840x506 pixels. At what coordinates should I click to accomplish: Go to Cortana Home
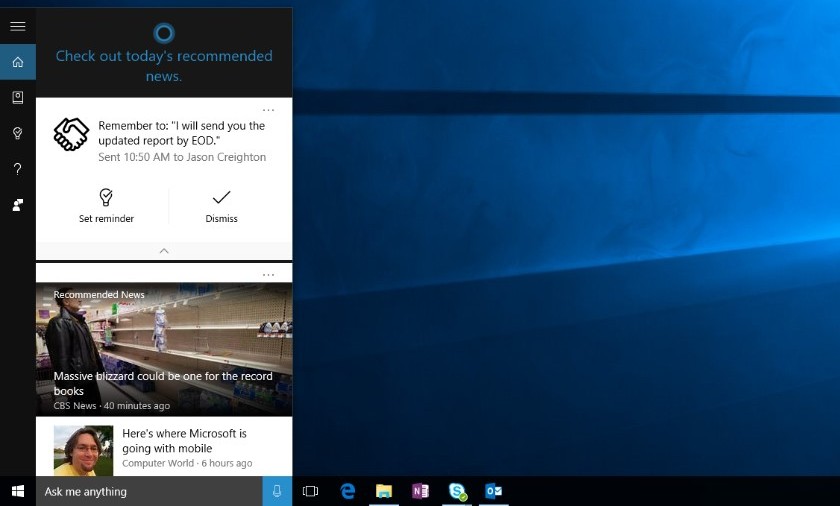[18, 62]
